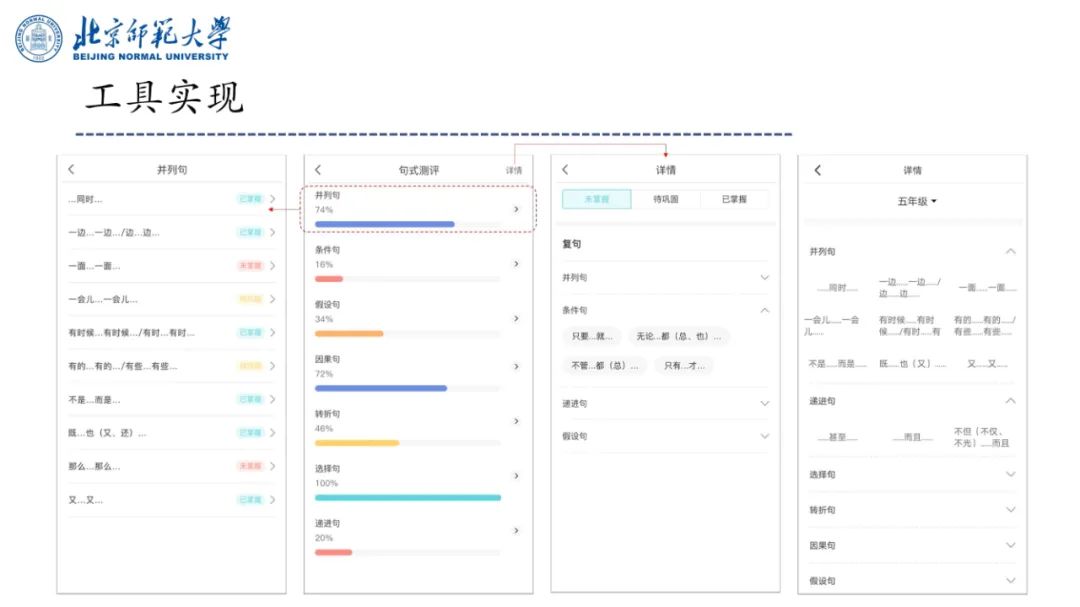This screenshot has height=607, width=1080.
Task: Click the 选择句 100% progress bar
Action: coord(407,495)
